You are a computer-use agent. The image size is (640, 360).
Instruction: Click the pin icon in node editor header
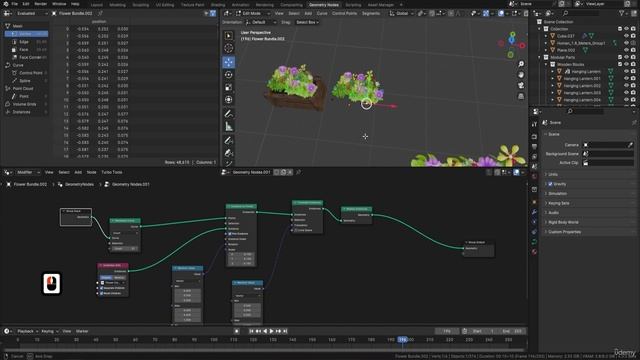[x=298, y=172]
